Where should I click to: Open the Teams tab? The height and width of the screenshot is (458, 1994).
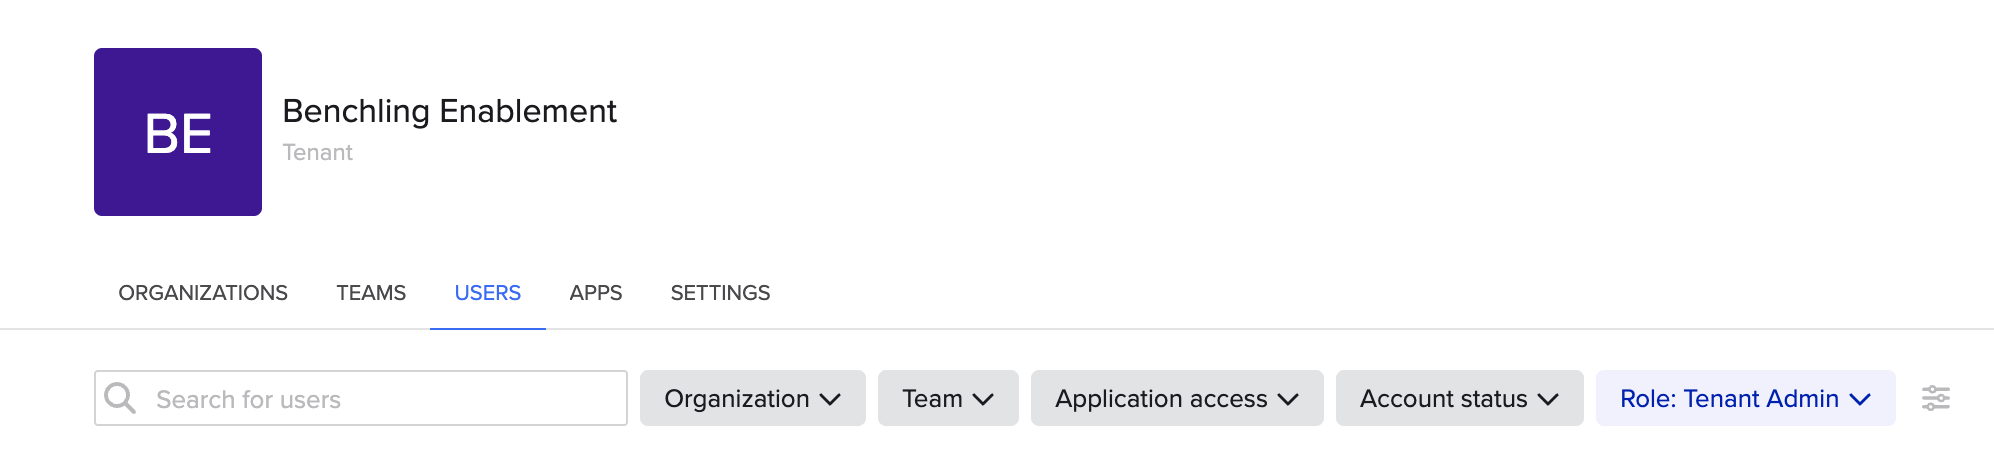point(371,293)
